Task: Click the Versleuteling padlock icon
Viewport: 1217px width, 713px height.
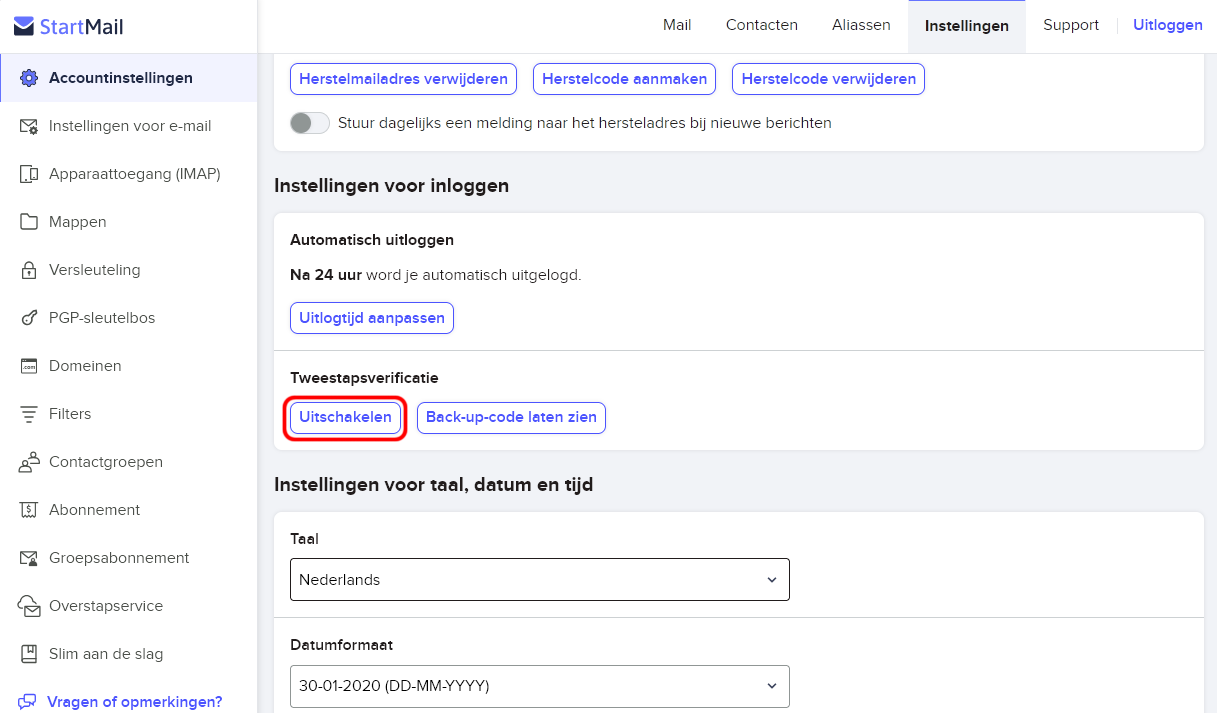Action: point(29,270)
